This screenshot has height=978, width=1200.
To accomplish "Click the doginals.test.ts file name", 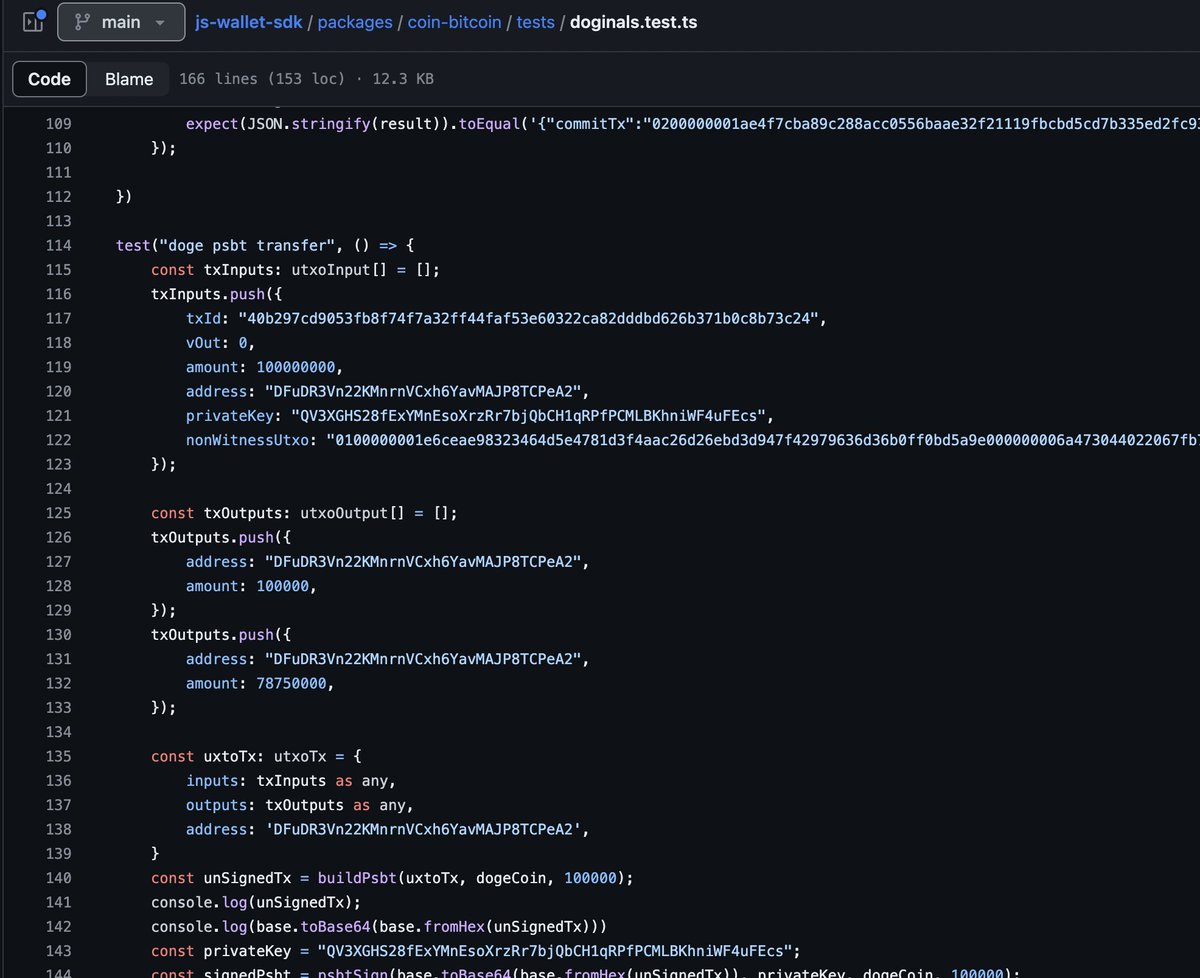I will 633,21.
